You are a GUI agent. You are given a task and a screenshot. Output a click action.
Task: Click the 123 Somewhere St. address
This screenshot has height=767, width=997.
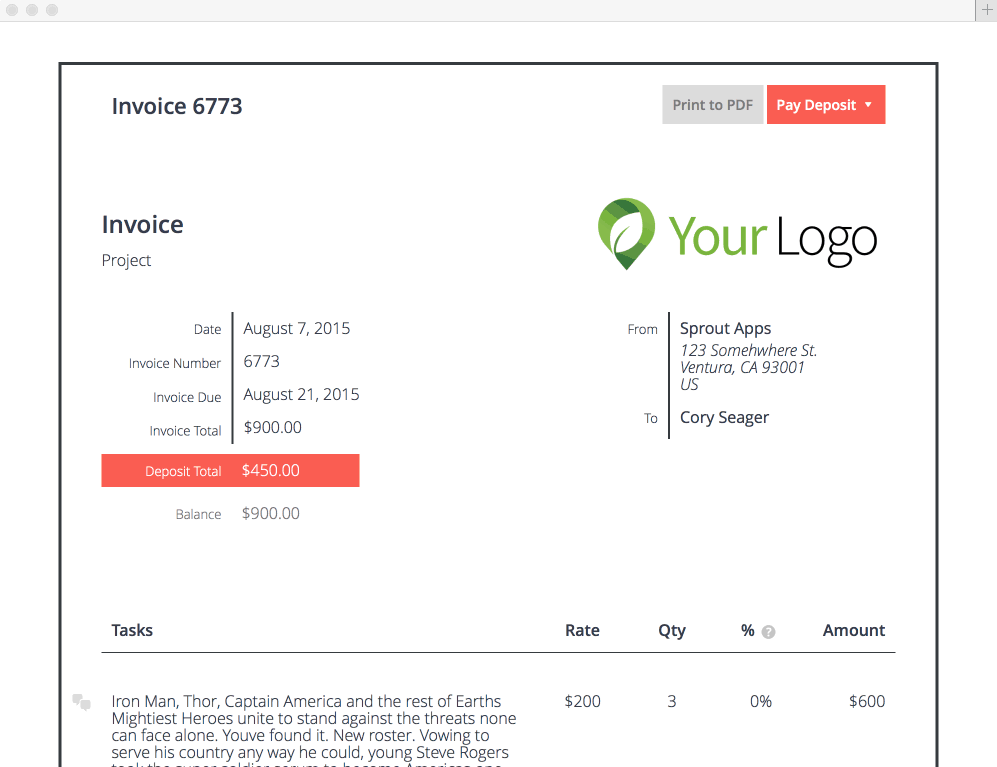[x=748, y=350]
